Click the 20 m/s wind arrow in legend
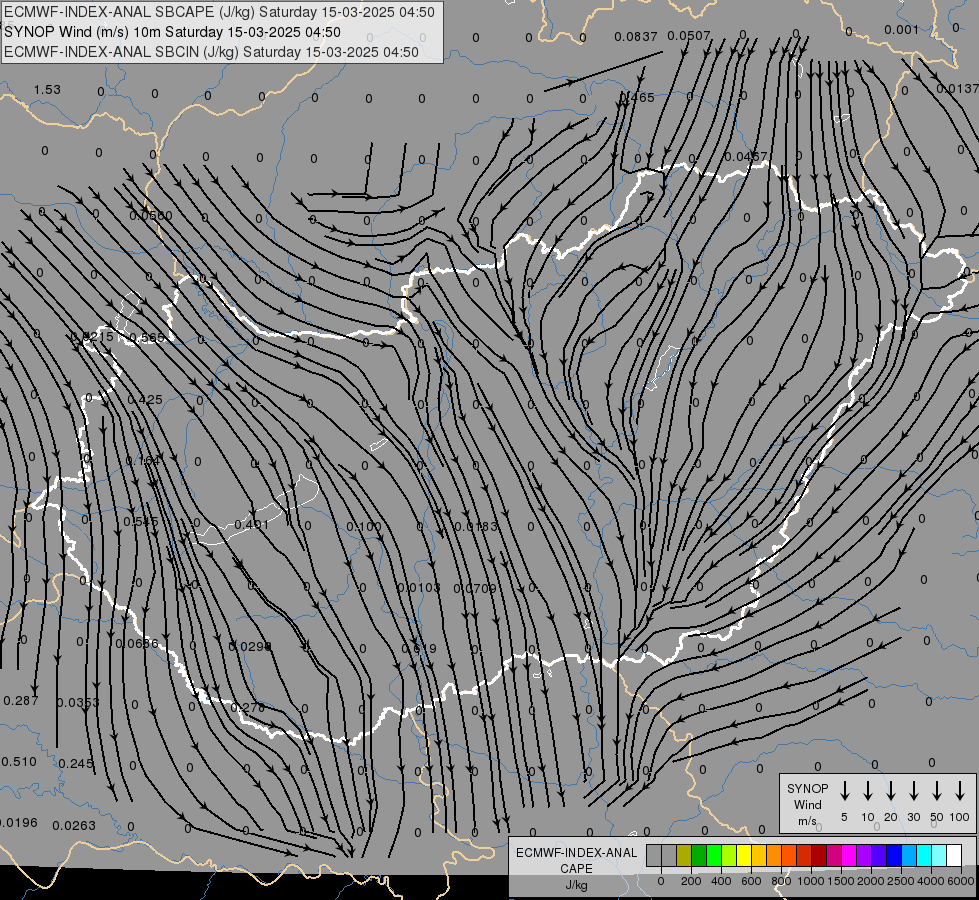Viewport: 979px width, 900px height. (x=891, y=791)
